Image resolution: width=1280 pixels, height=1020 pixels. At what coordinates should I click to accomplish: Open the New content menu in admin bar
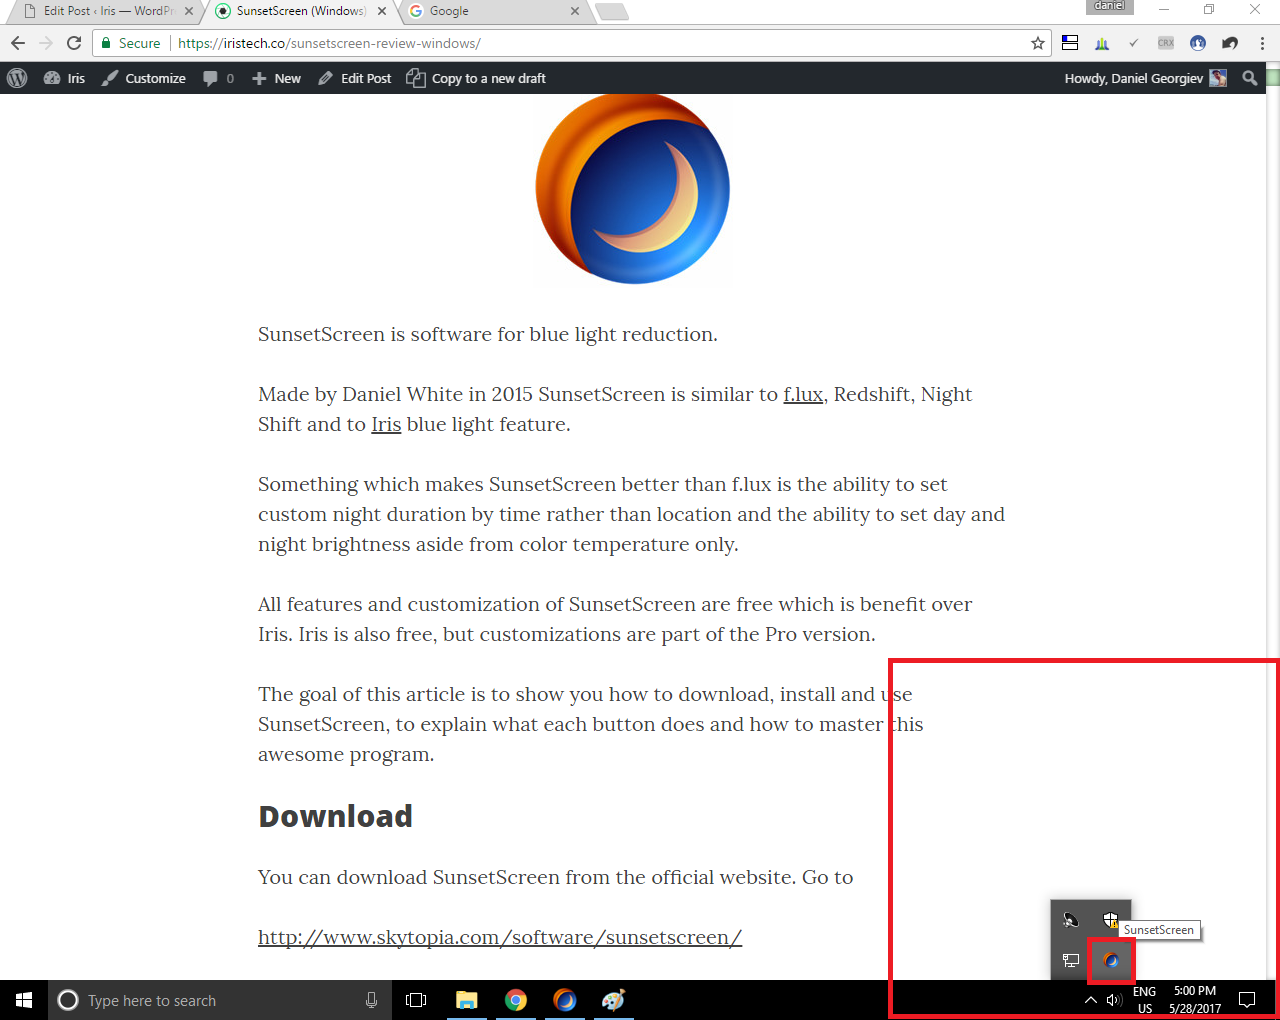(x=276, y=78)
